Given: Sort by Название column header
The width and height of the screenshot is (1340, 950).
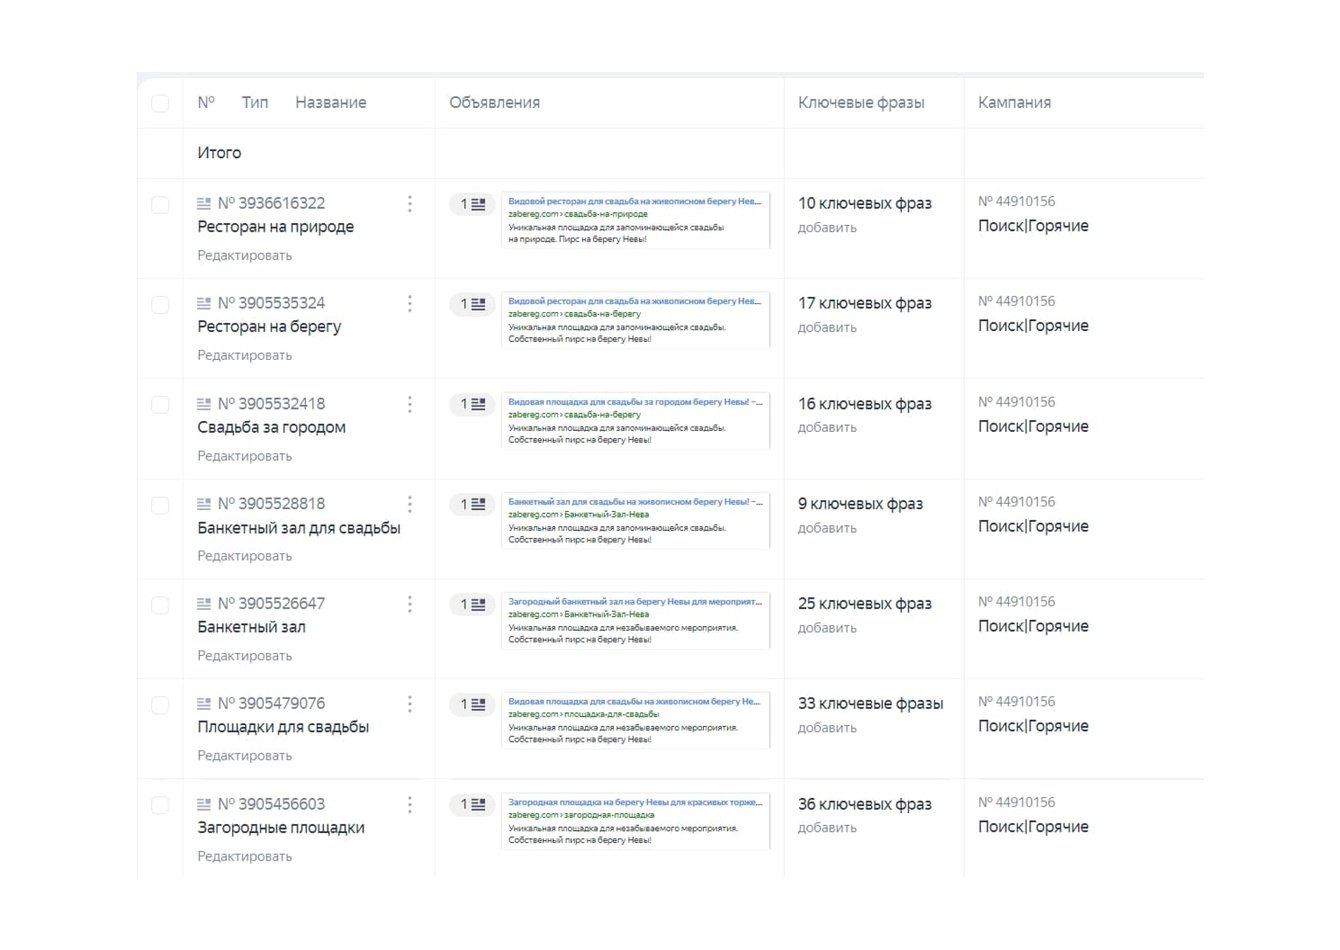Looking at the screenshot, I should 330,103.
